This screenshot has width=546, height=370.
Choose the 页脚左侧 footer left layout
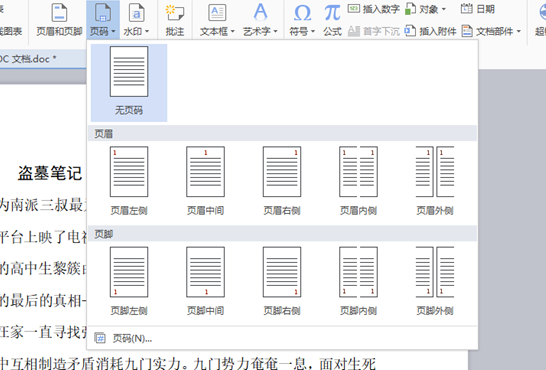[x=129, y=281]
